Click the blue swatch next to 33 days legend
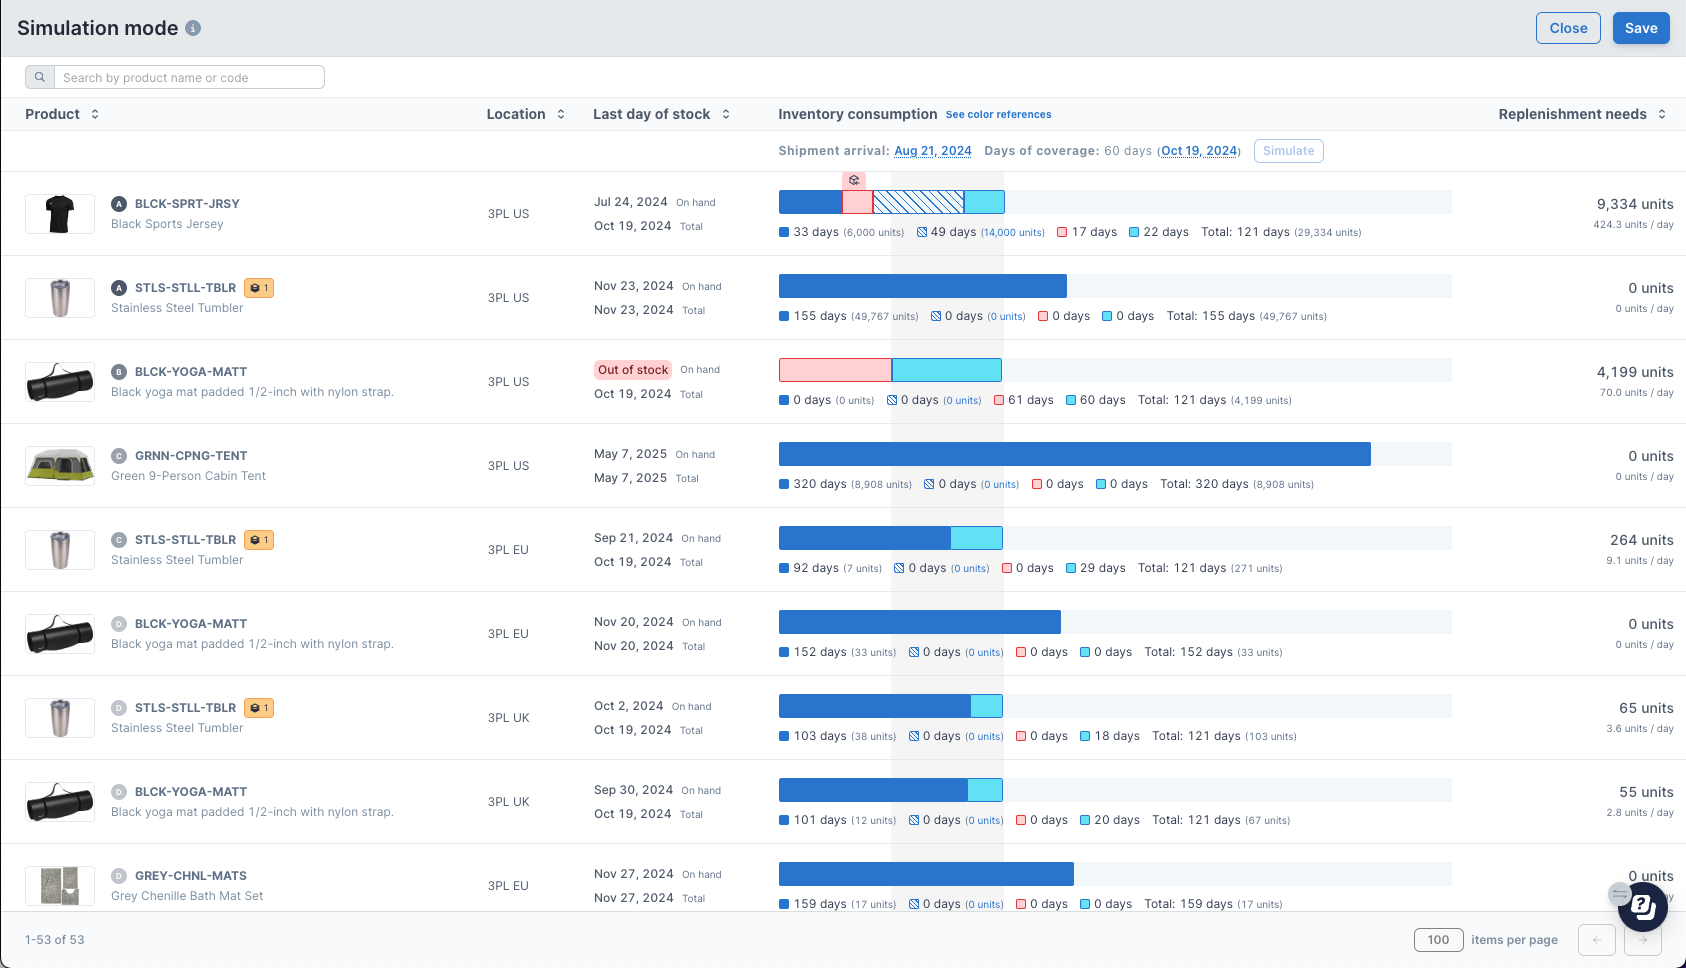This screenshot has width=1686, height=968. click(782, 232)
